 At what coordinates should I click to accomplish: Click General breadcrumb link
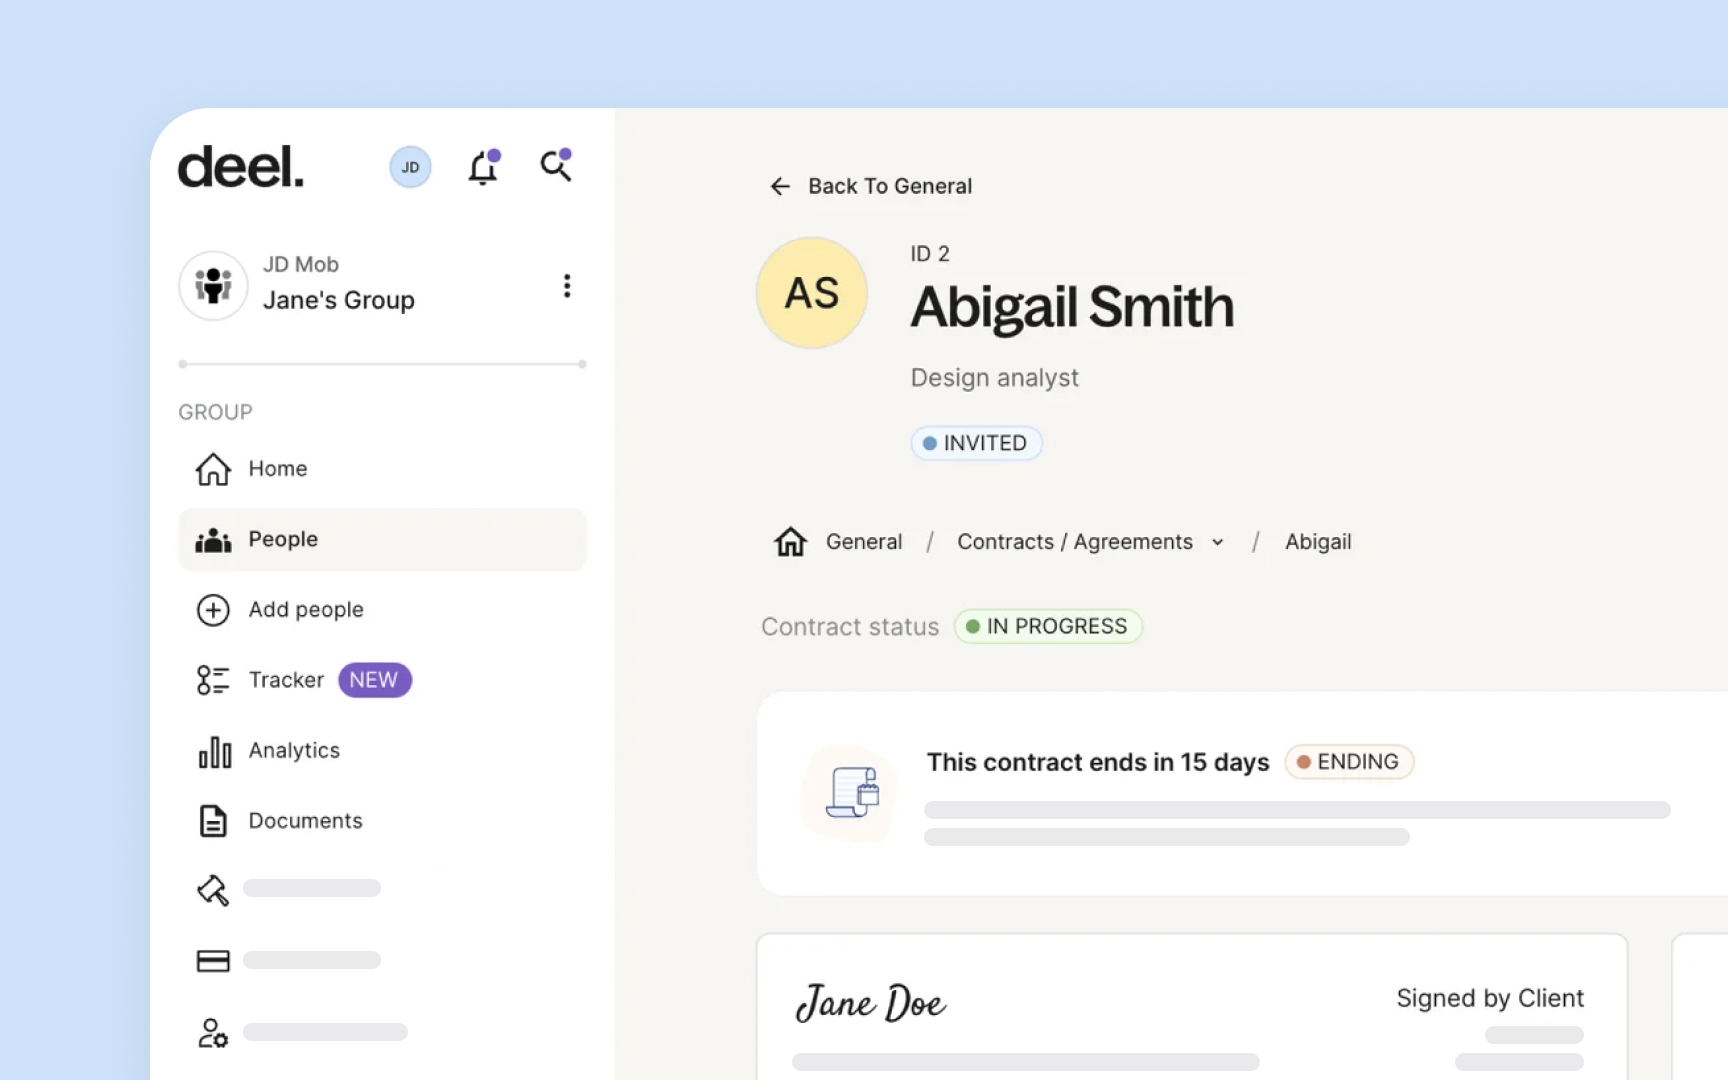863,542
